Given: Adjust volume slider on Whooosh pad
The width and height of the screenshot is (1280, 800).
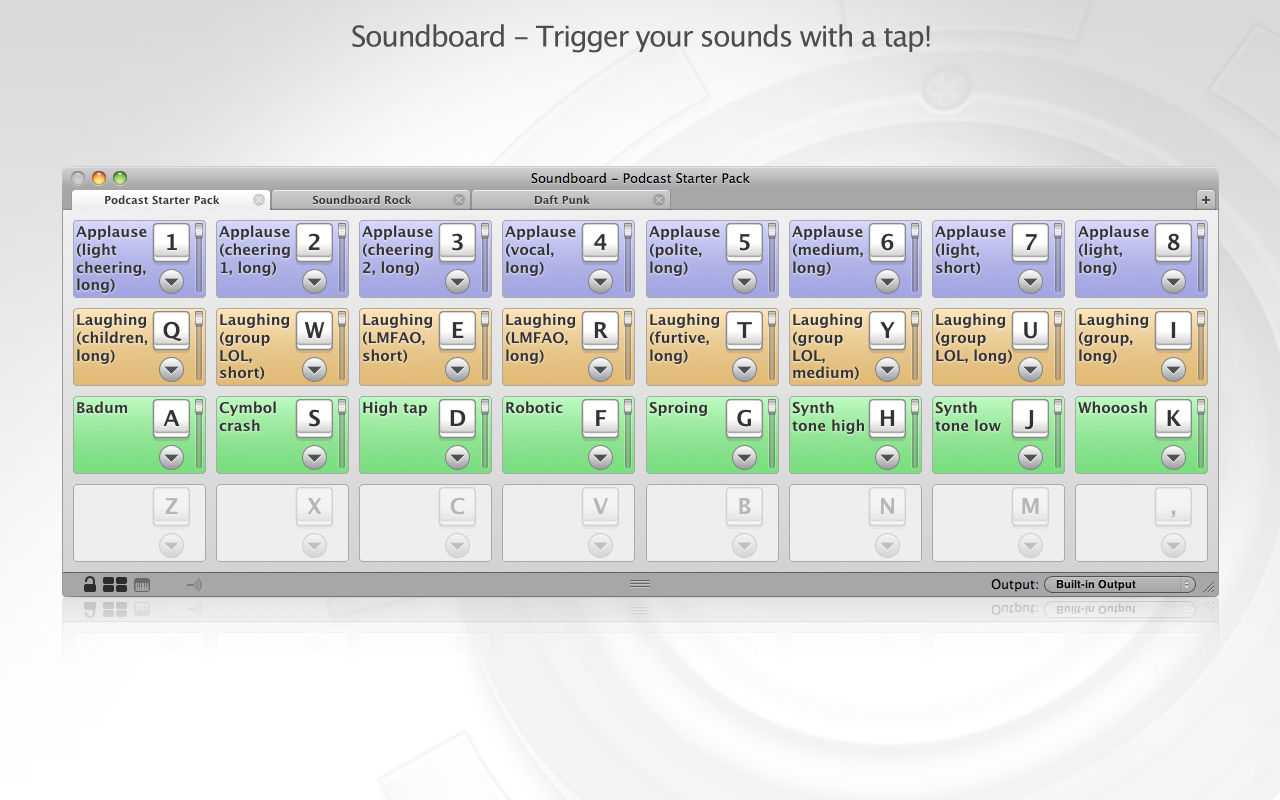Looking at the screenshot, I should (1201, 435).
